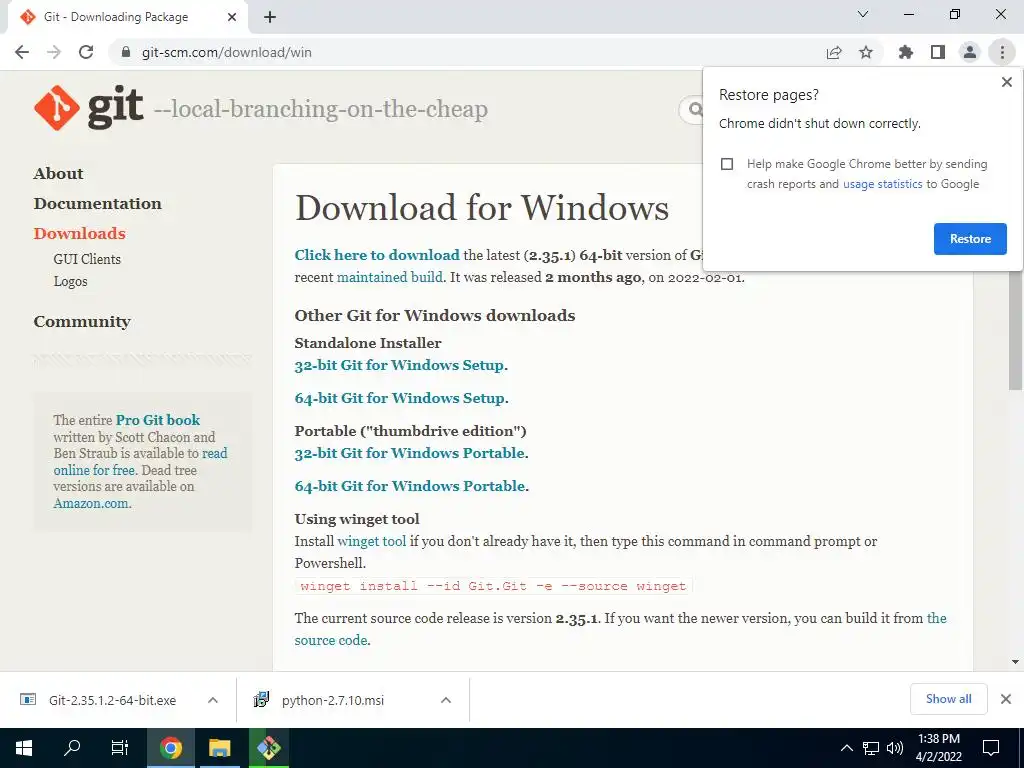Download 32-bit Git for Windows Portable
Viewport: 1024px width, 768px height.
[x=409, y=453]
